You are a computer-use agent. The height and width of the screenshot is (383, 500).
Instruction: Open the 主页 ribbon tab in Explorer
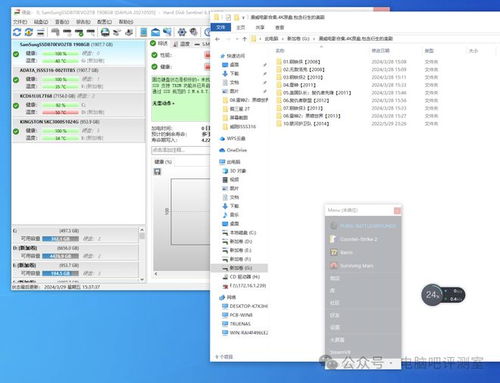point(241,27)
